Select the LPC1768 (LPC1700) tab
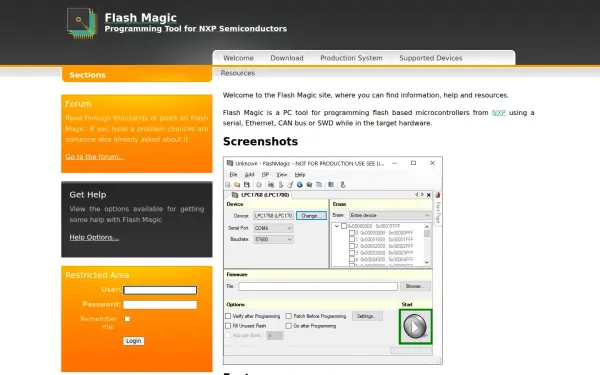The height and width of the screenshot is (375, 600). point(260,195)
